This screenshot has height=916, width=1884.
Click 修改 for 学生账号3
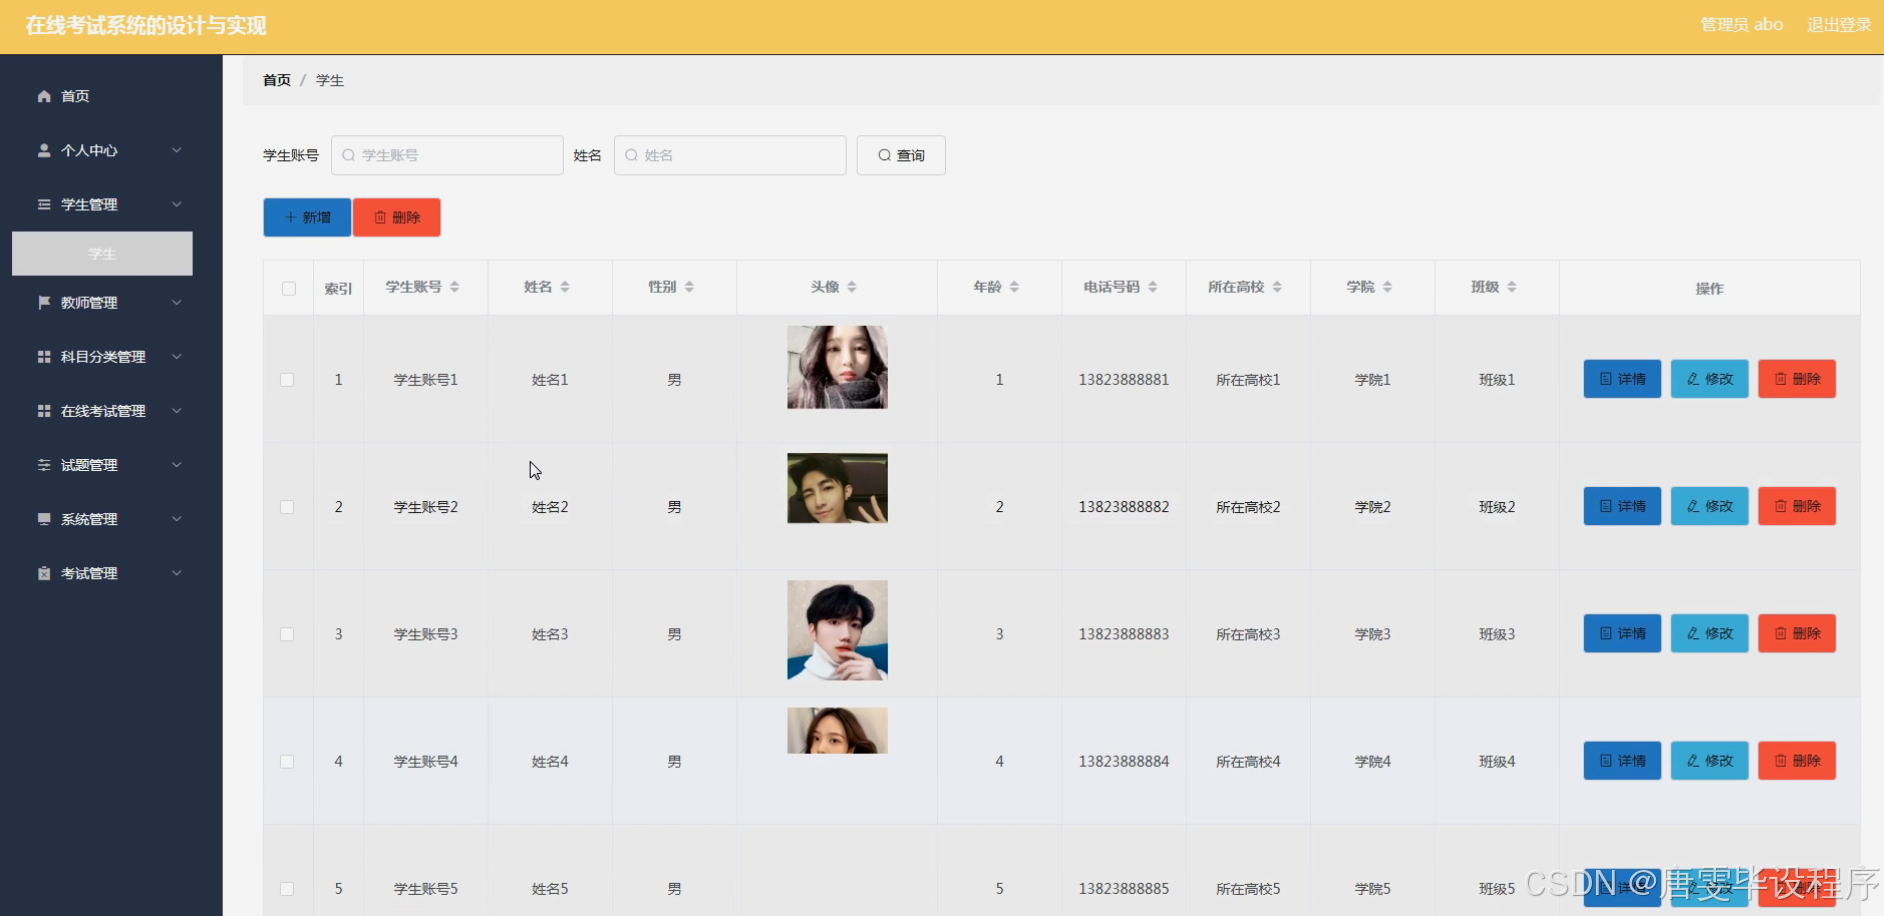[x=1710, y=633]
